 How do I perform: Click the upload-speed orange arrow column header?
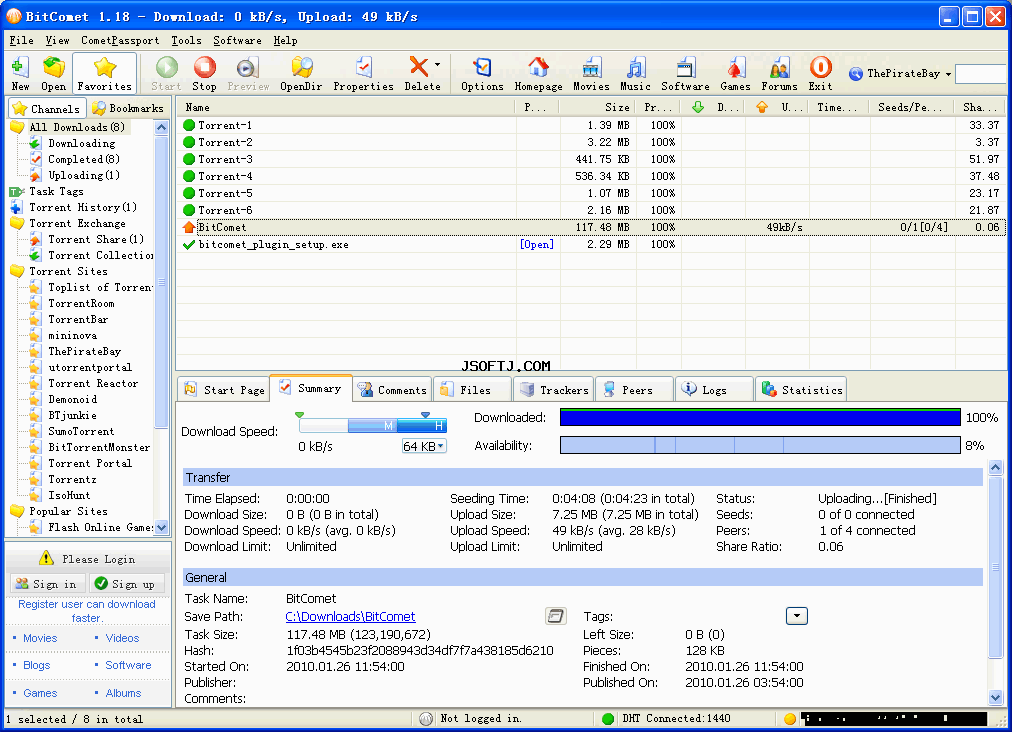(x=762, y=107)
